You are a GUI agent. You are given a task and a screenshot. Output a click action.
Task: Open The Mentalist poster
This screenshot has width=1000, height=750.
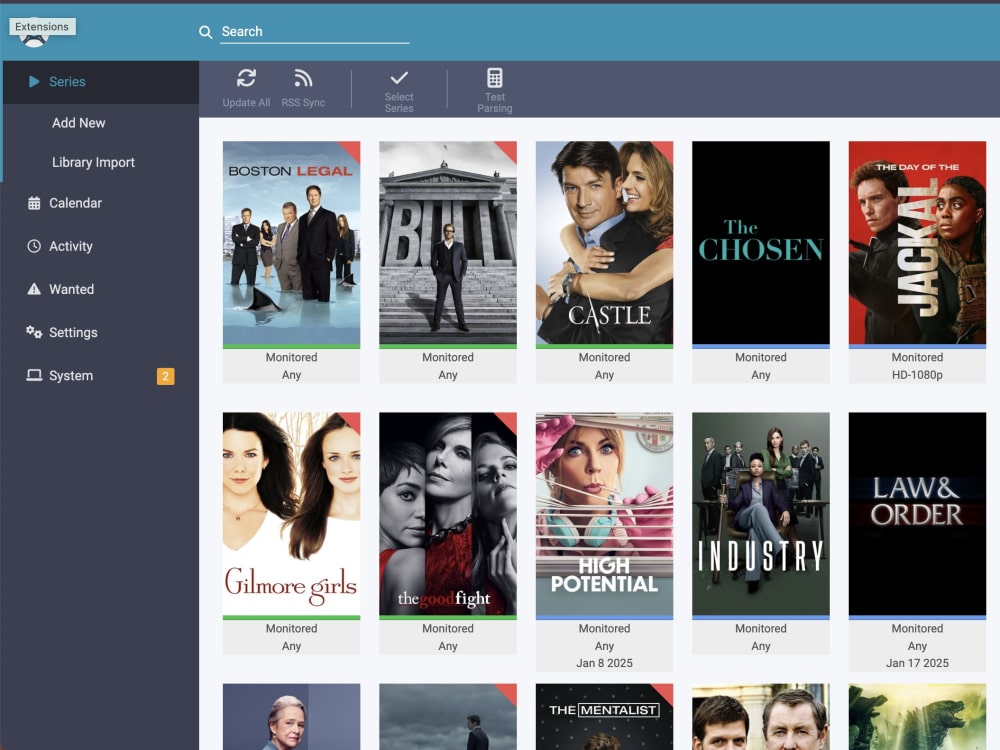click(605, 717)
